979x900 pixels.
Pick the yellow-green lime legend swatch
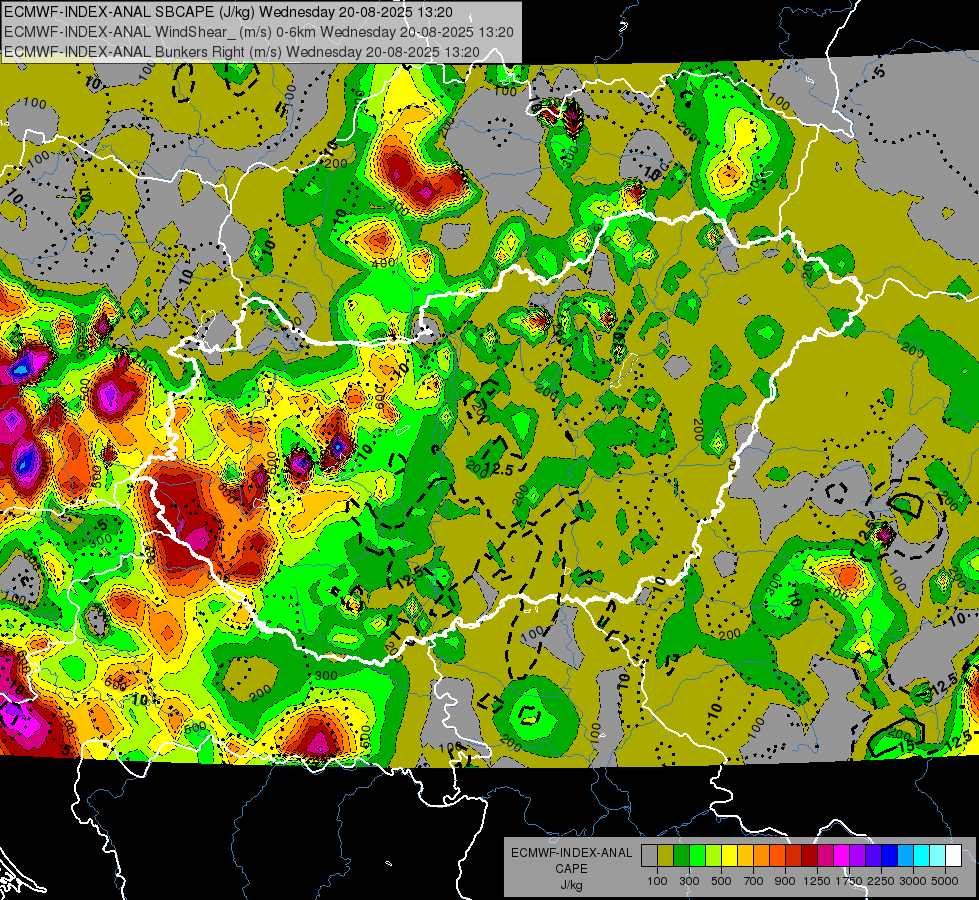click(714, 856)
